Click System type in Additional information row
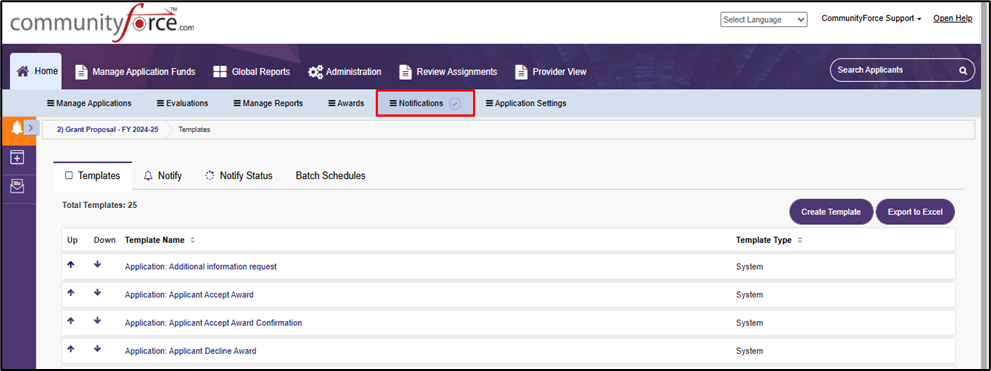This screenshot has height=371, width=991. [749, 267]
